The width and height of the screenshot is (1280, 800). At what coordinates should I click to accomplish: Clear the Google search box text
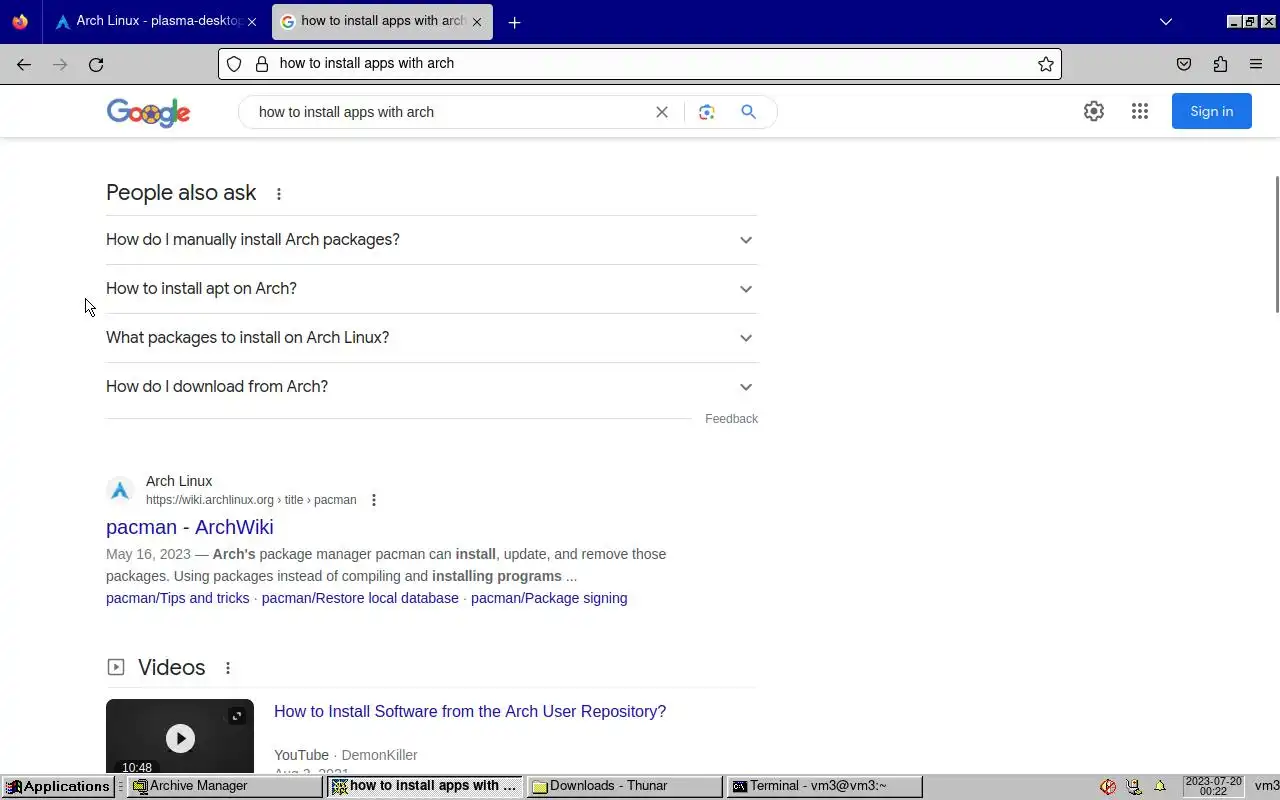(661, 112)
